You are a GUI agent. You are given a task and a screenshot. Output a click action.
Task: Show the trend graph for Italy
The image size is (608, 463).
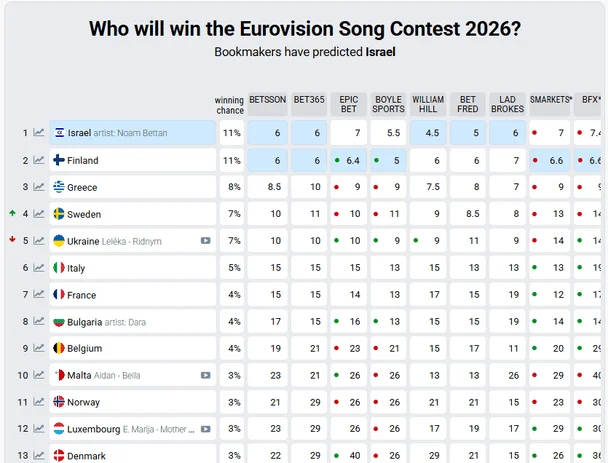coord(38,268)
